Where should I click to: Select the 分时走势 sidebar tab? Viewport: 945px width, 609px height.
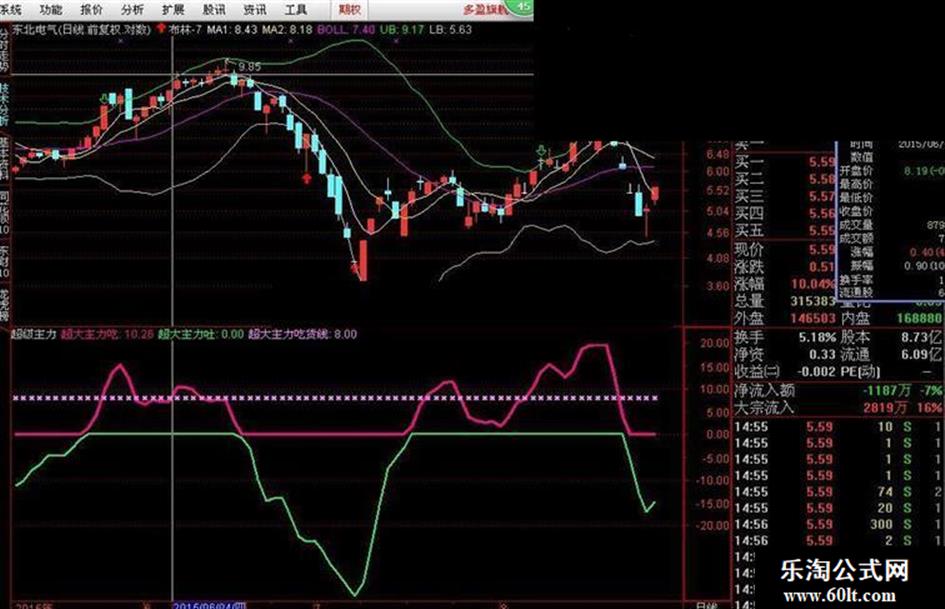coord(5,53)
